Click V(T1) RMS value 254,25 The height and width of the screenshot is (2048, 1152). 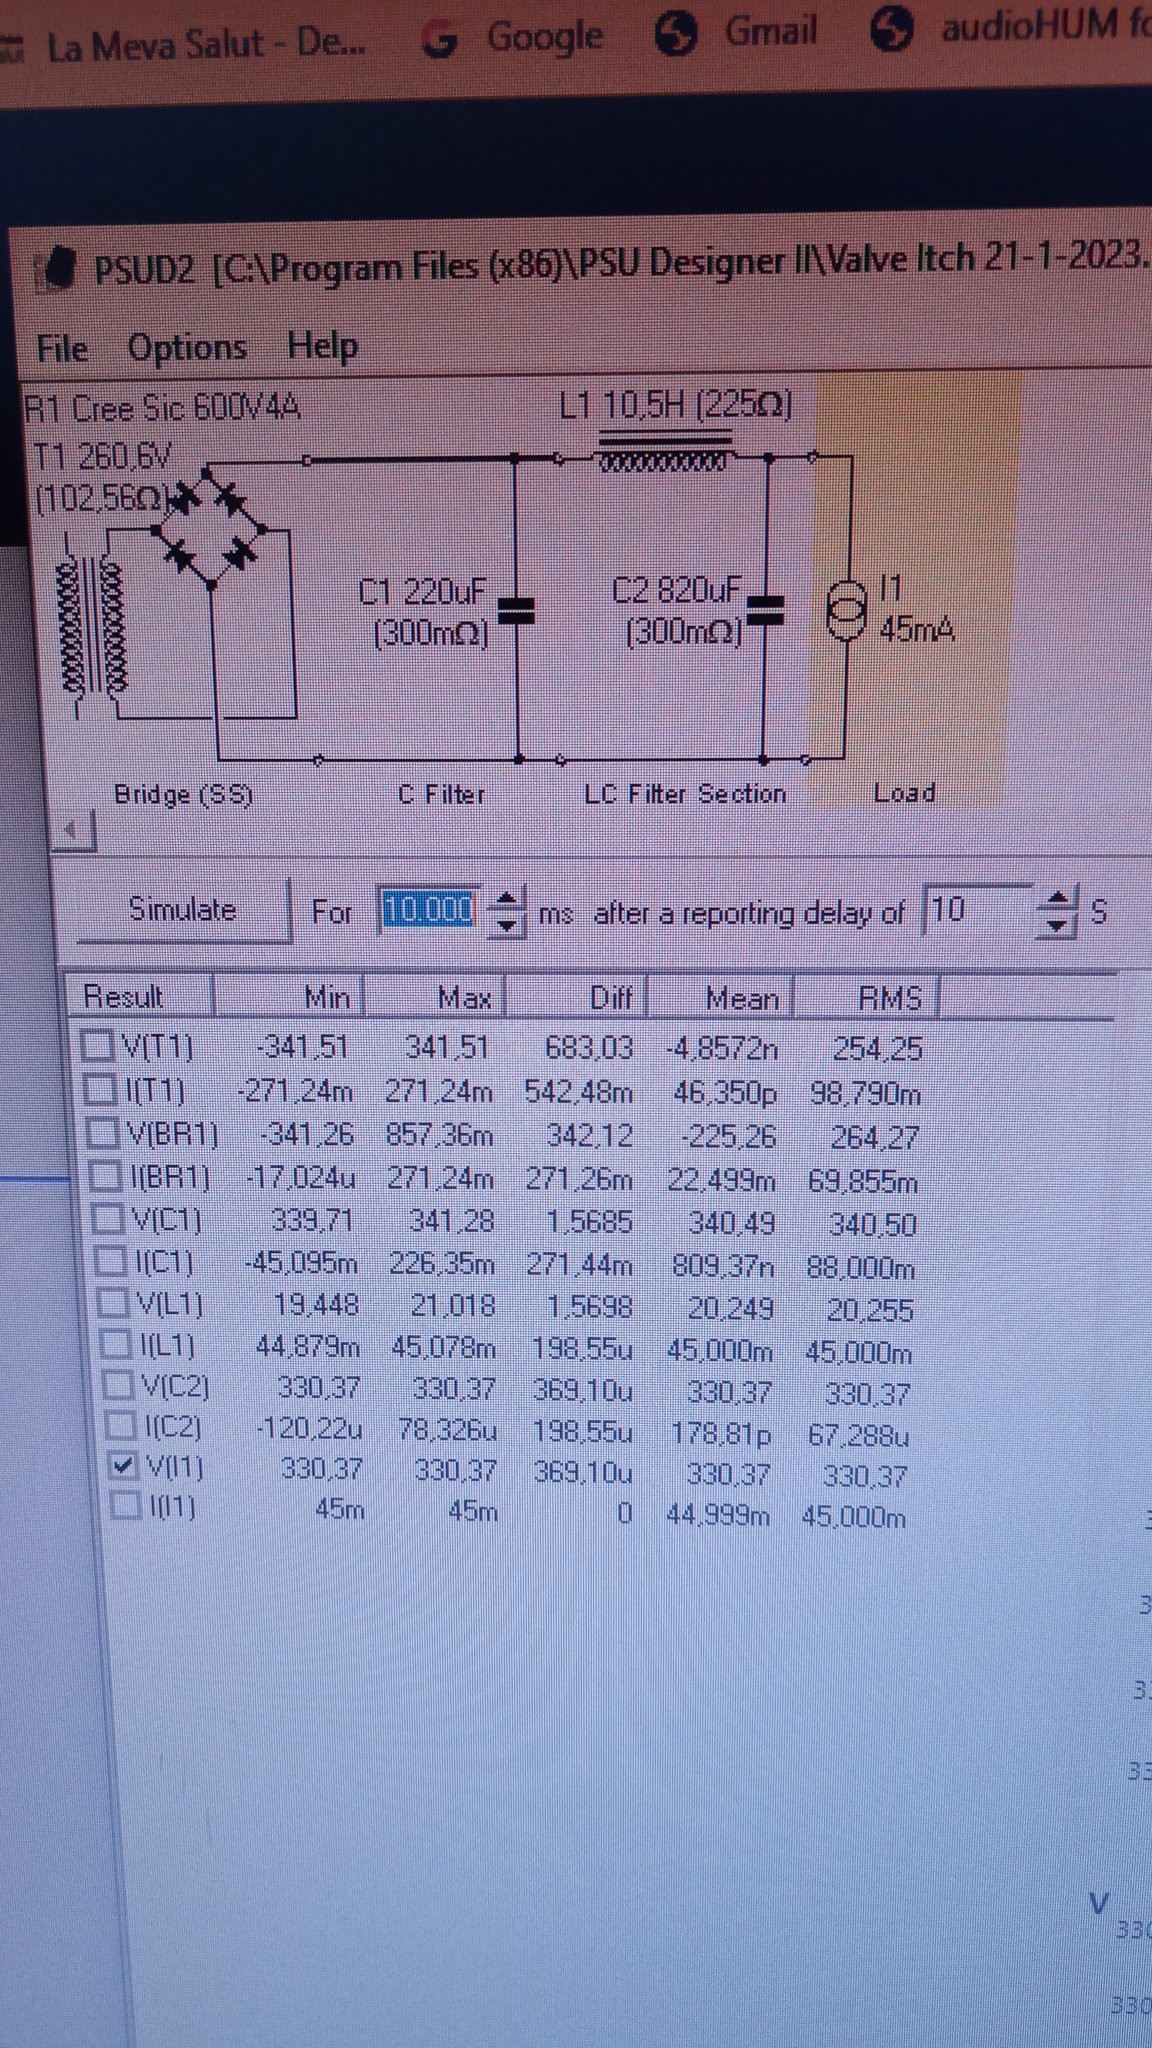pyautogui.click(x=878, y=1049)
